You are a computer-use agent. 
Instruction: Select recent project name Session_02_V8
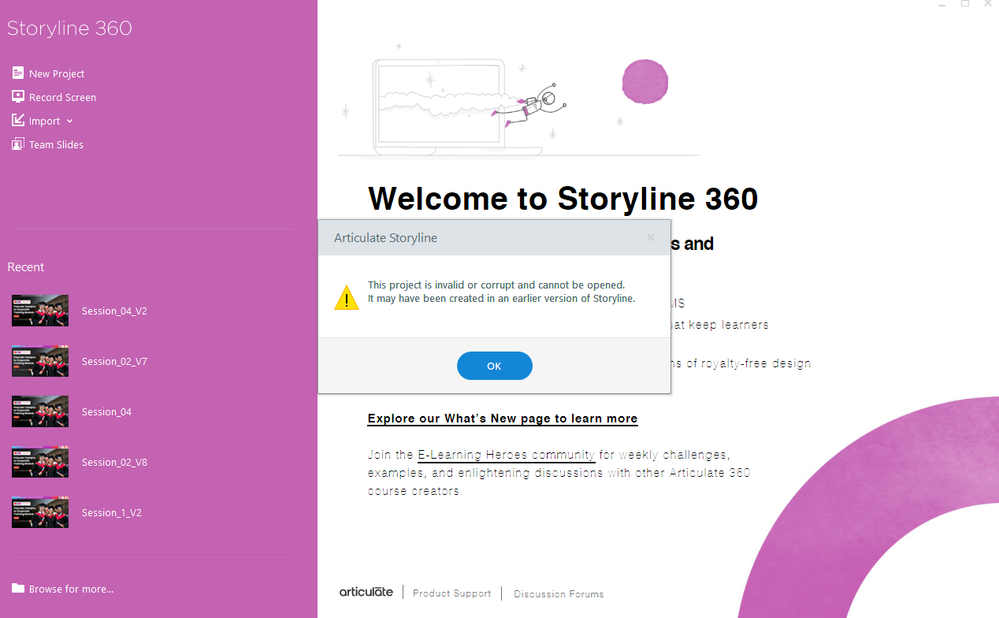coord(114,462)
